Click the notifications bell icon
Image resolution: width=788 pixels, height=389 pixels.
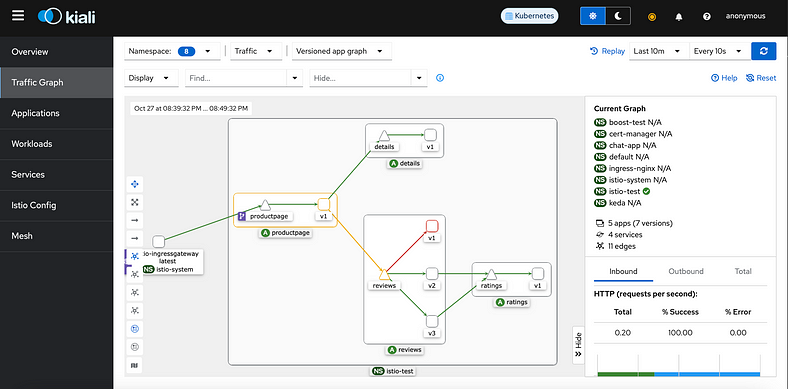click(678, 17)
